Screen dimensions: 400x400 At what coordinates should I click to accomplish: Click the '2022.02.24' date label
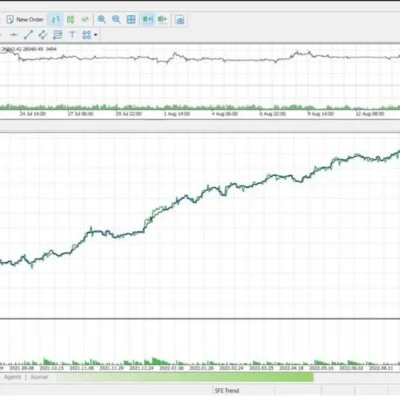pyautogui.click(x=231, y=368)
